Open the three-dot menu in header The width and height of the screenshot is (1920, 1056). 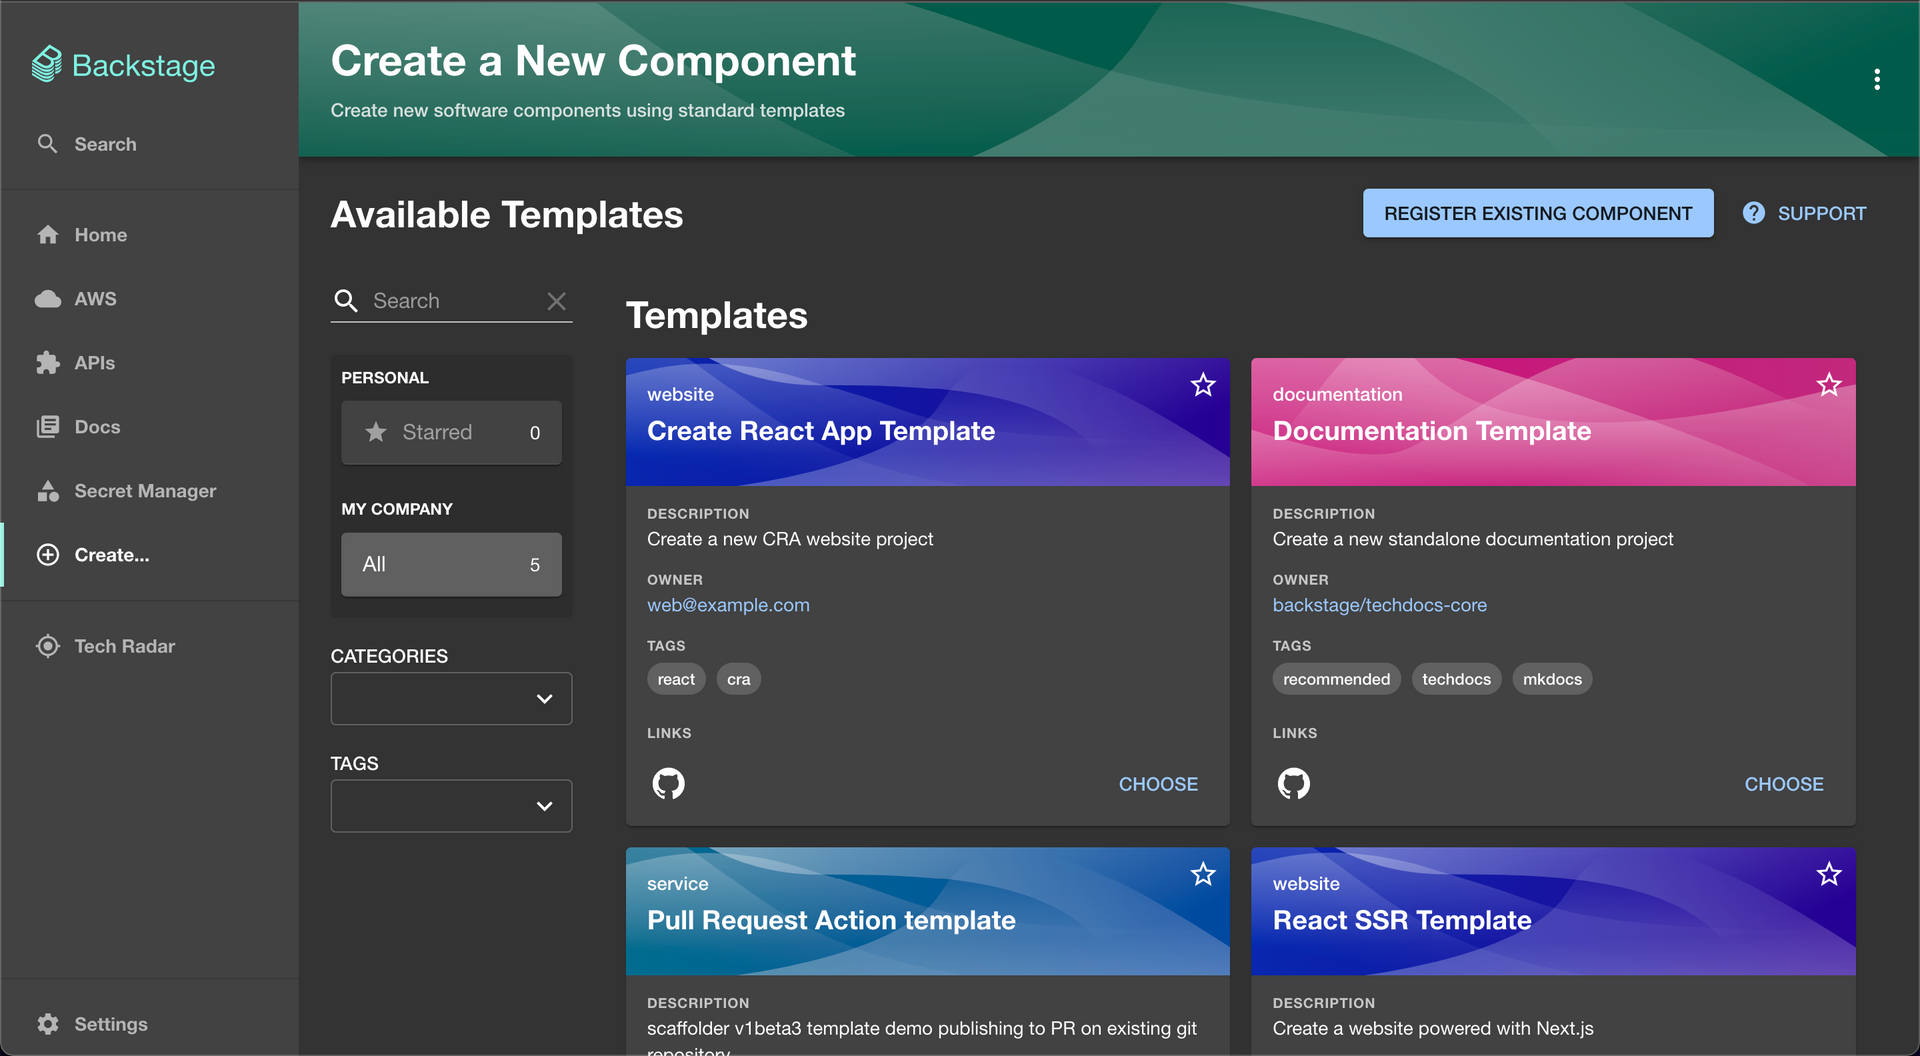tap(1877, 80)
